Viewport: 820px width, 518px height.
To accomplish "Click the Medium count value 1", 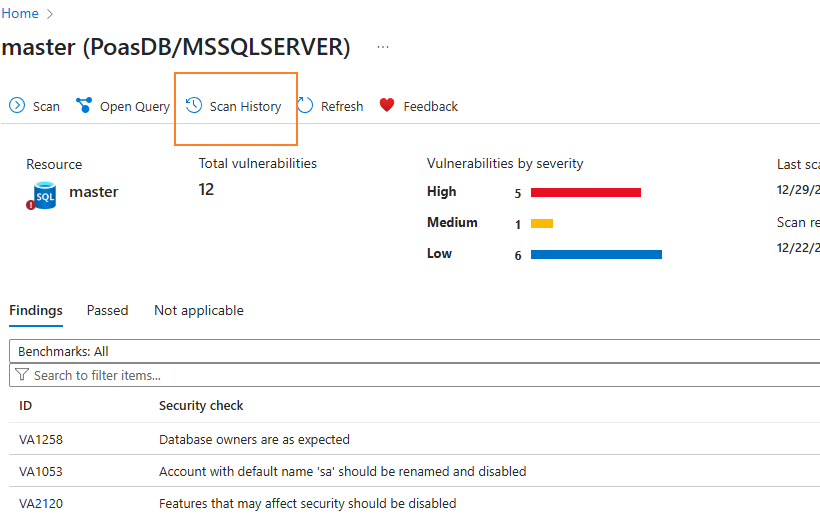I will click(518, 225).
